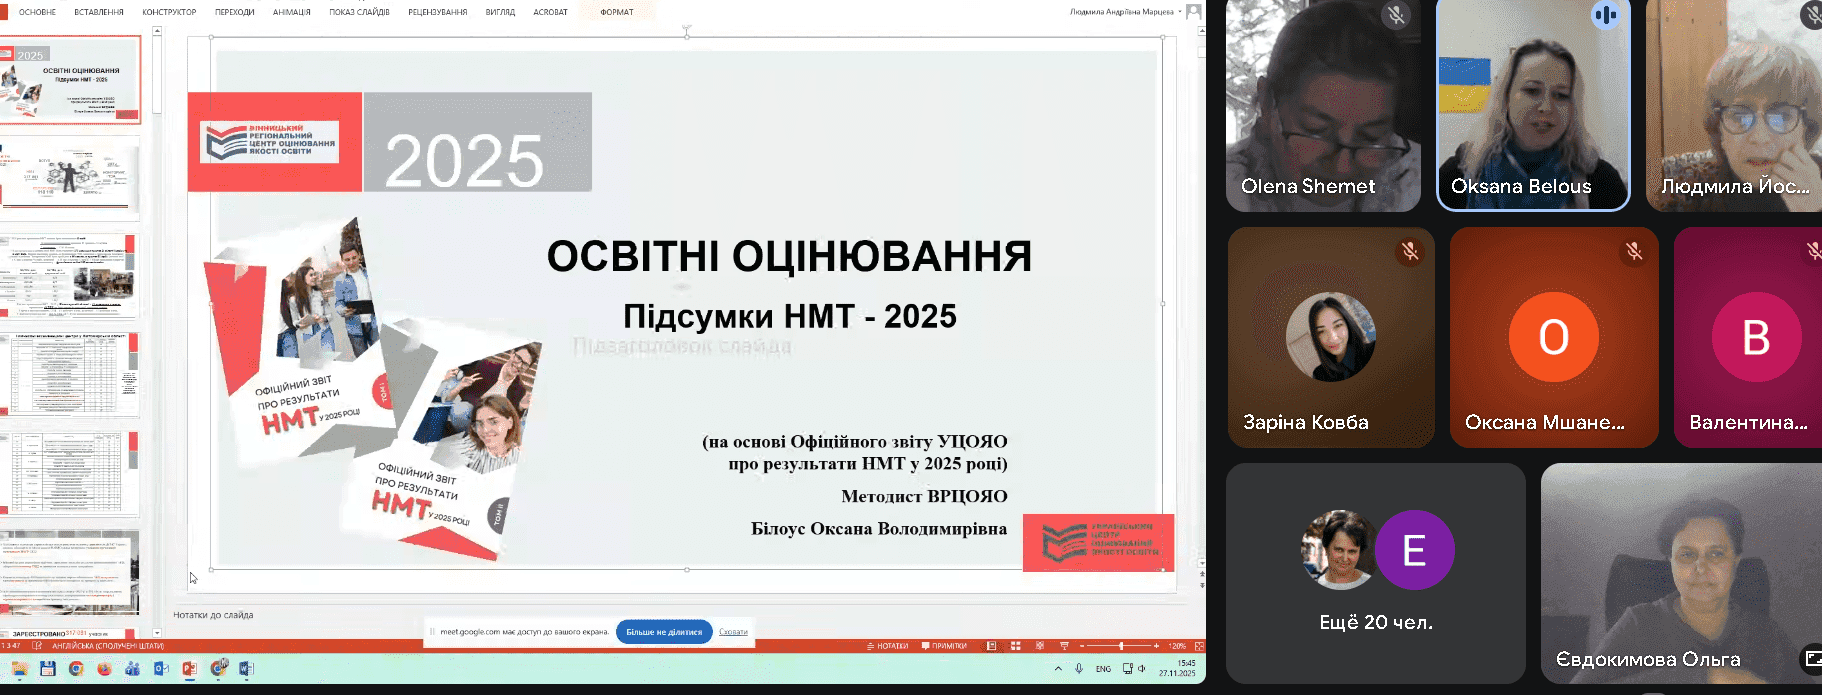Click slide panel scroll up arrow
This screenshot has width=1822, height=695.
(157, 31)
